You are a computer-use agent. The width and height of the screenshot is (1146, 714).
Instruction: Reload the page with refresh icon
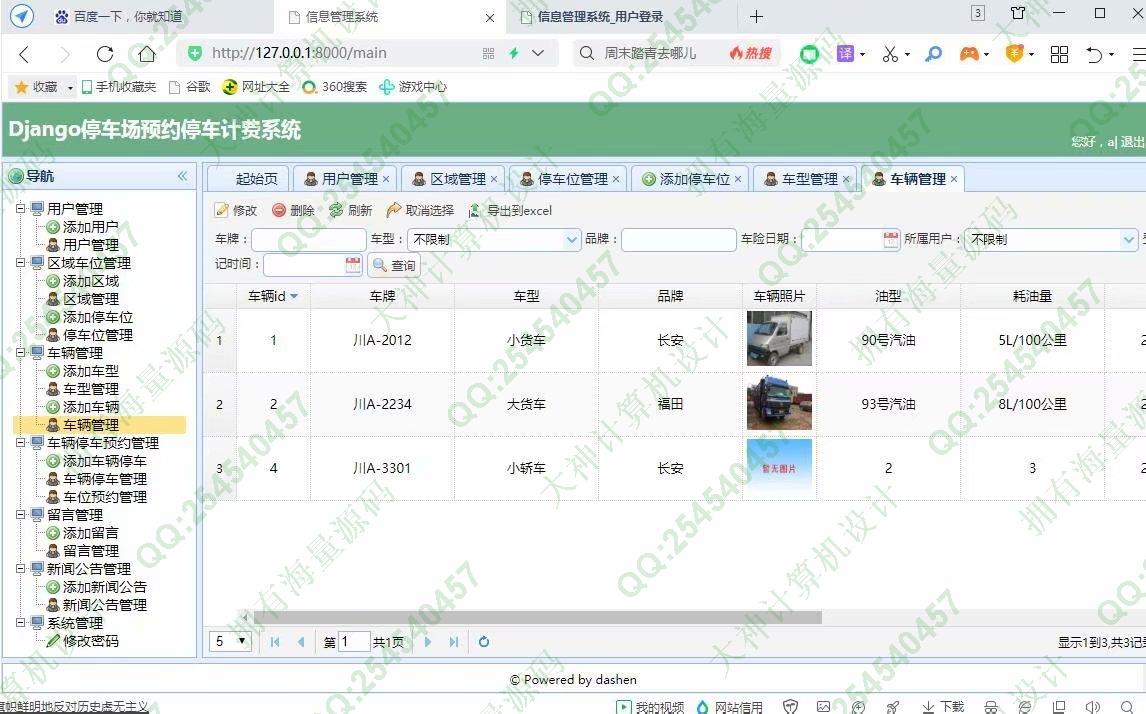point(105,53)
